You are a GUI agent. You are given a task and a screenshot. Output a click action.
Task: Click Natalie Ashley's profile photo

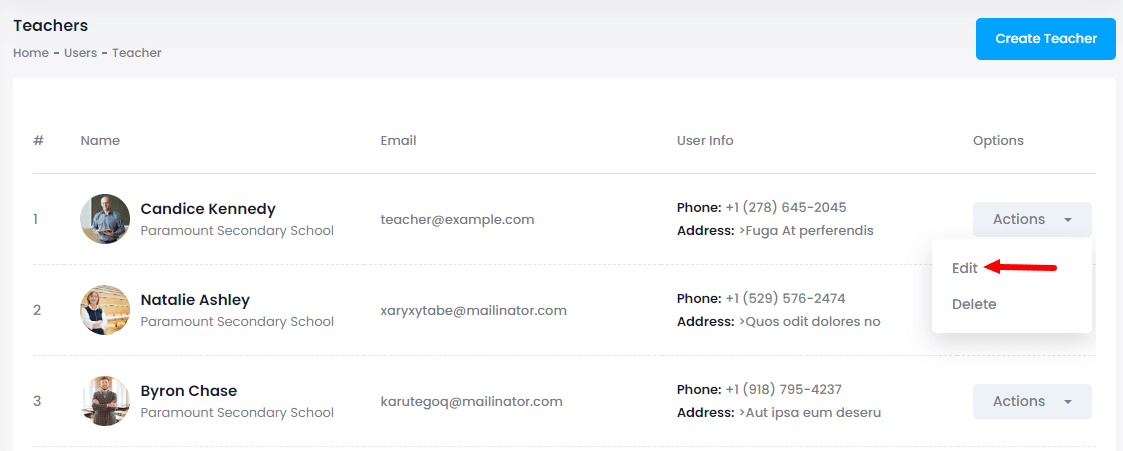105,310
